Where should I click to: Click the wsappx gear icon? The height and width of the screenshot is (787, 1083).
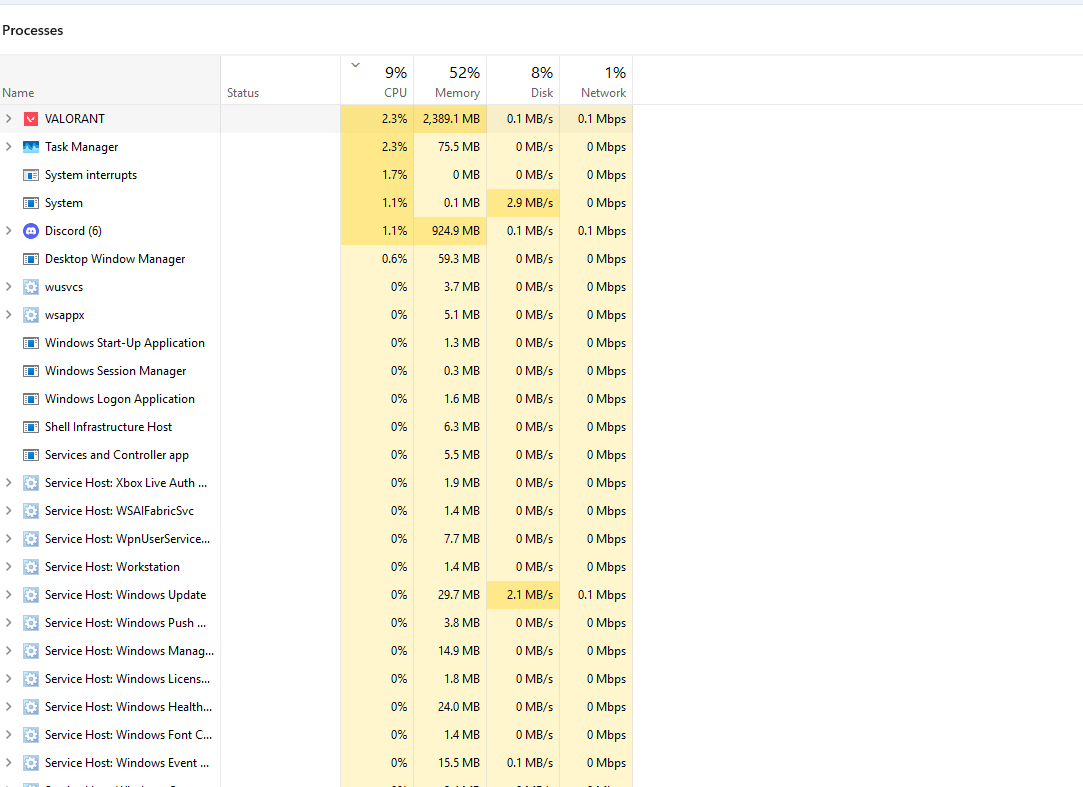pyautogui.click(x=30, y=315)
